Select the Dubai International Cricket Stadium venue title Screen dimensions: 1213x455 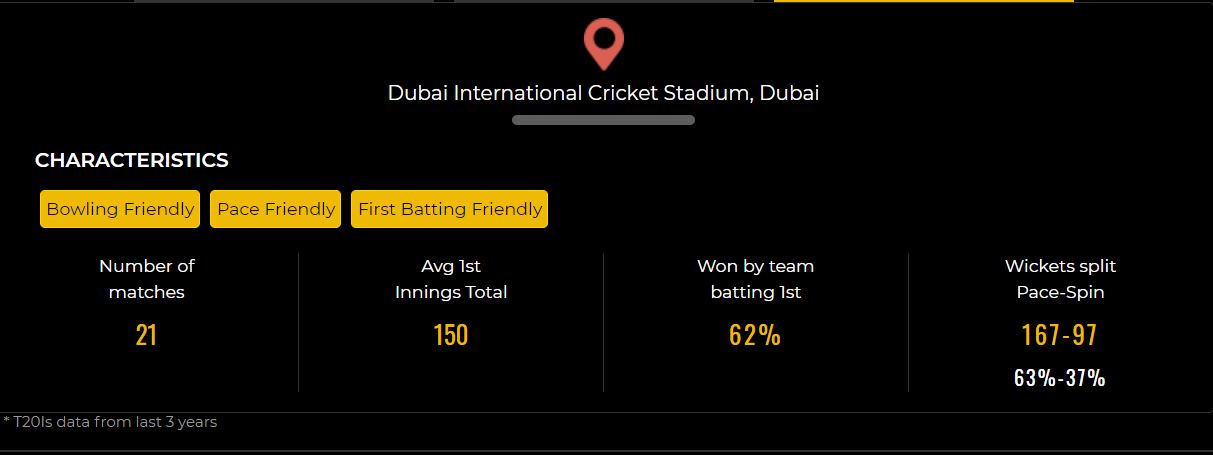(603, 93)
